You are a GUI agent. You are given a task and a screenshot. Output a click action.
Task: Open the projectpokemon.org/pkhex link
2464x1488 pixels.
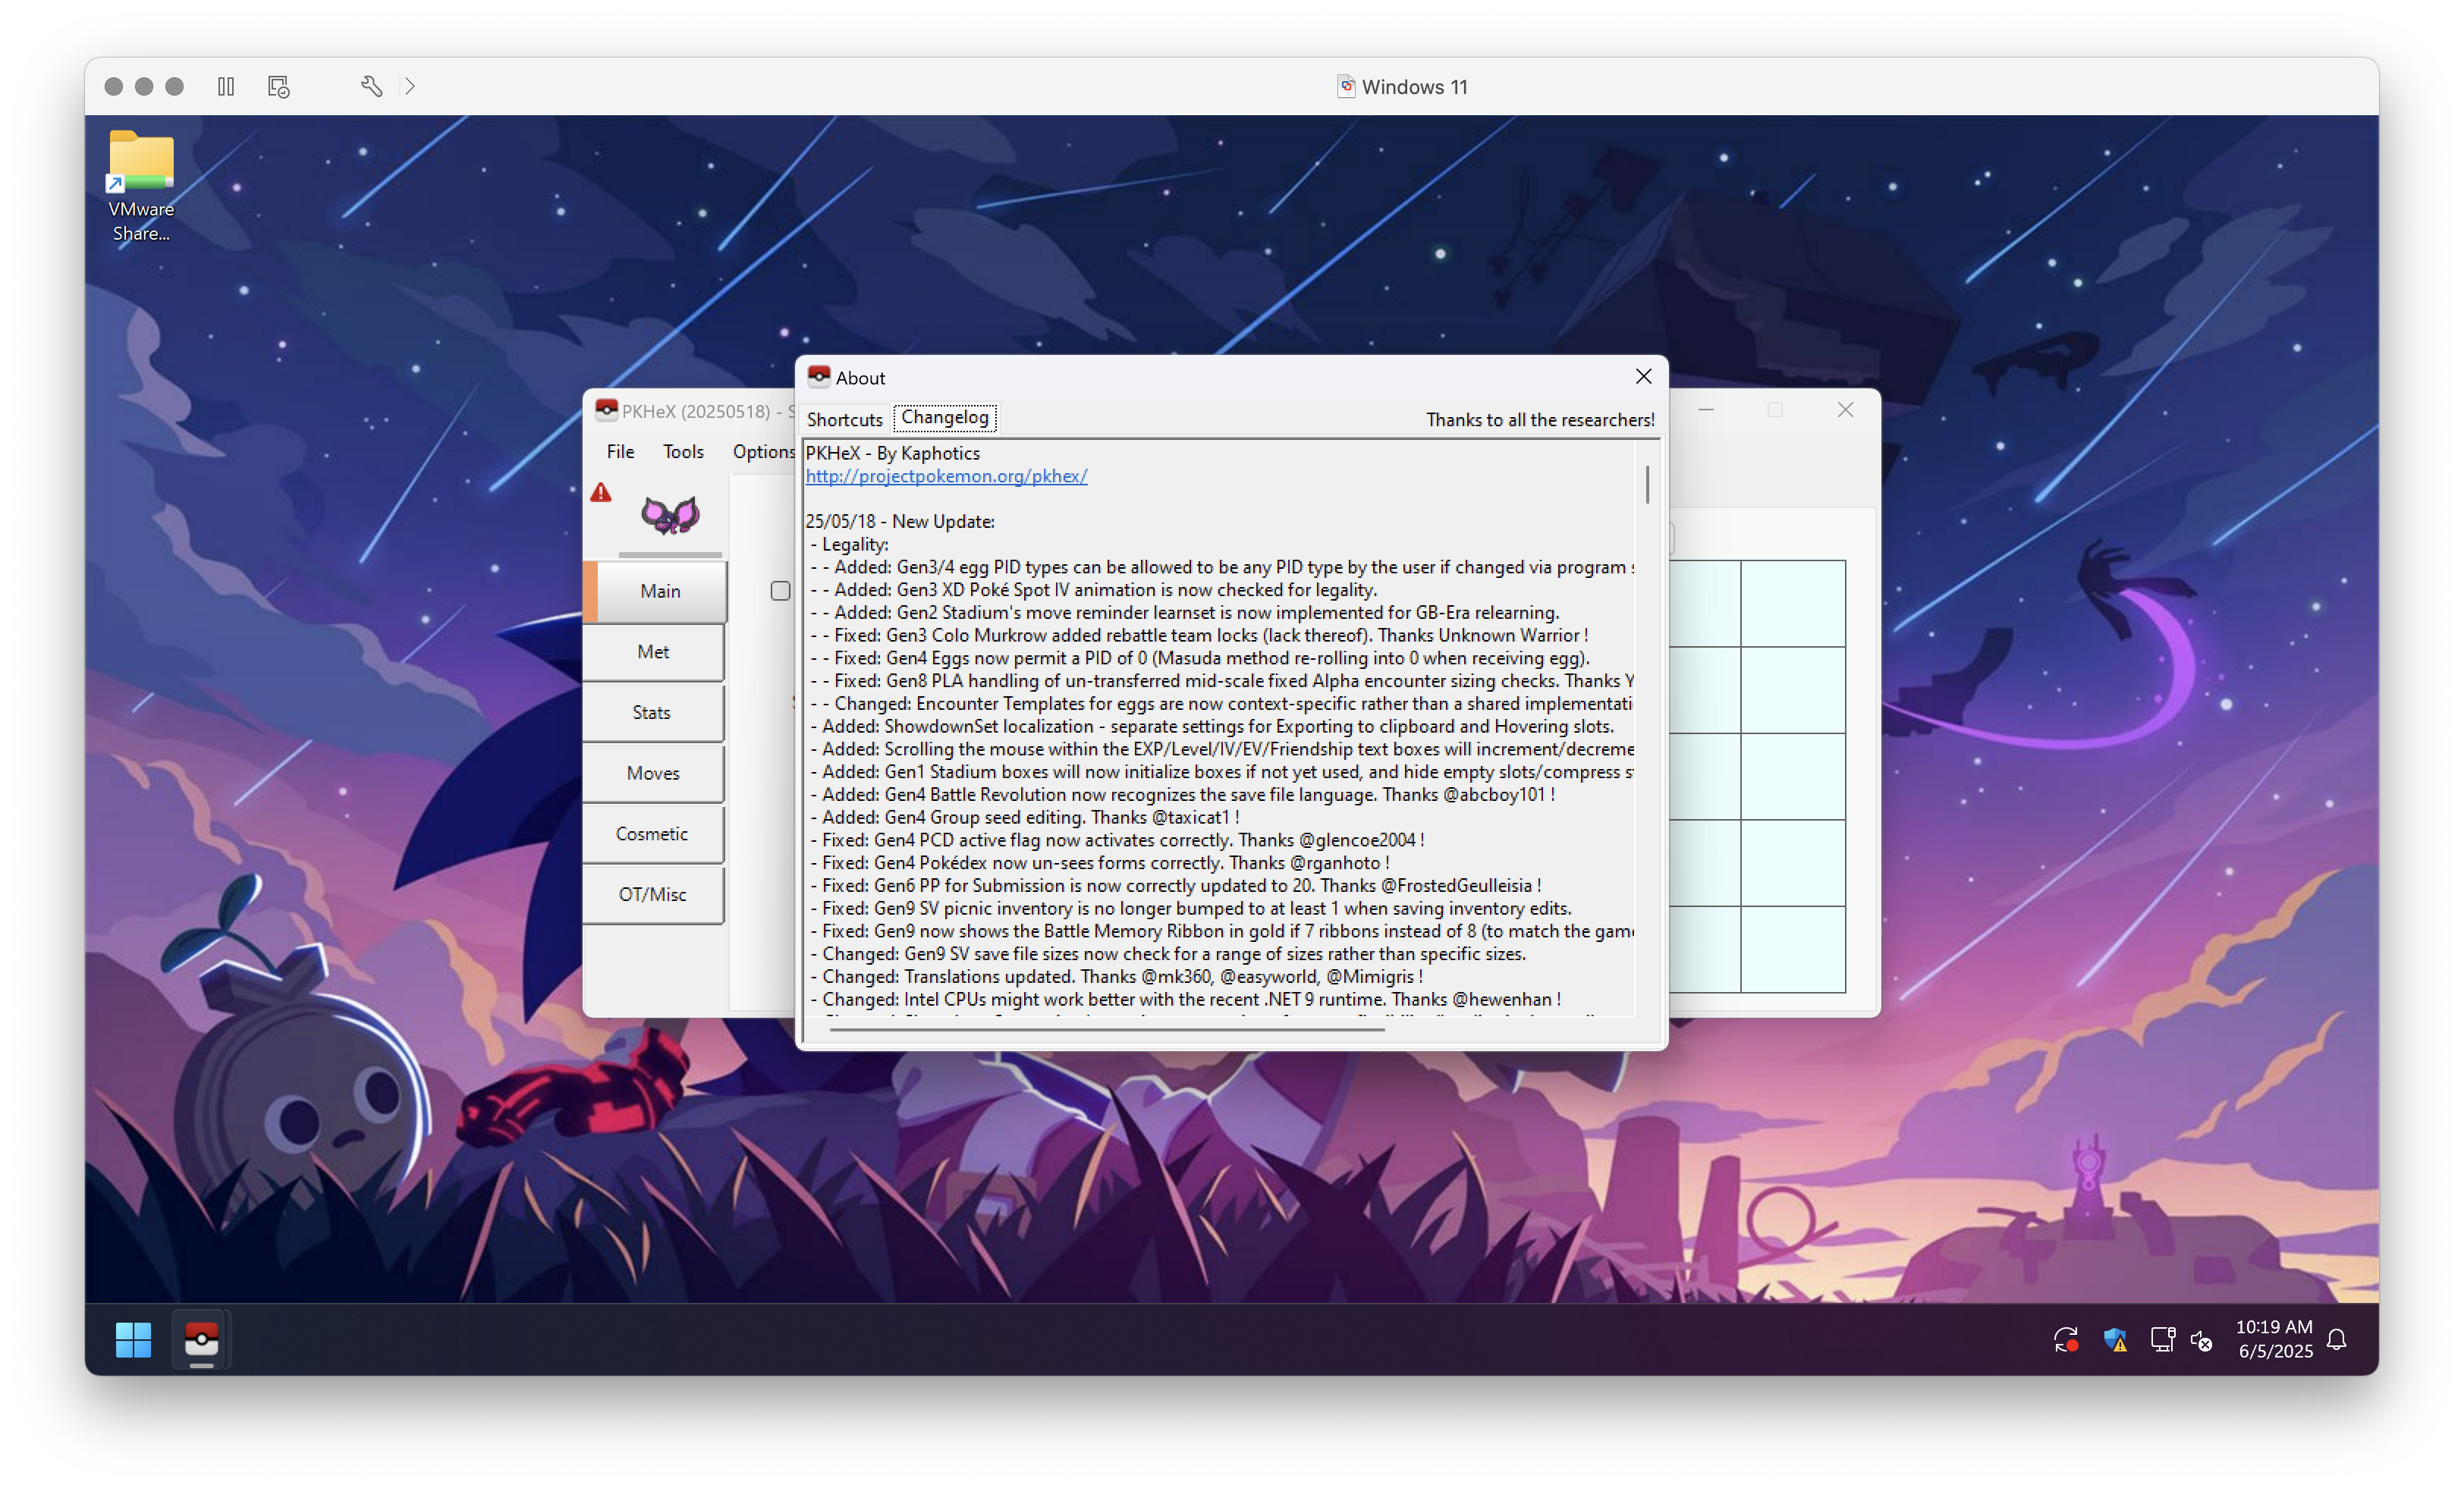pyautogui.click(x=946, y=476)
